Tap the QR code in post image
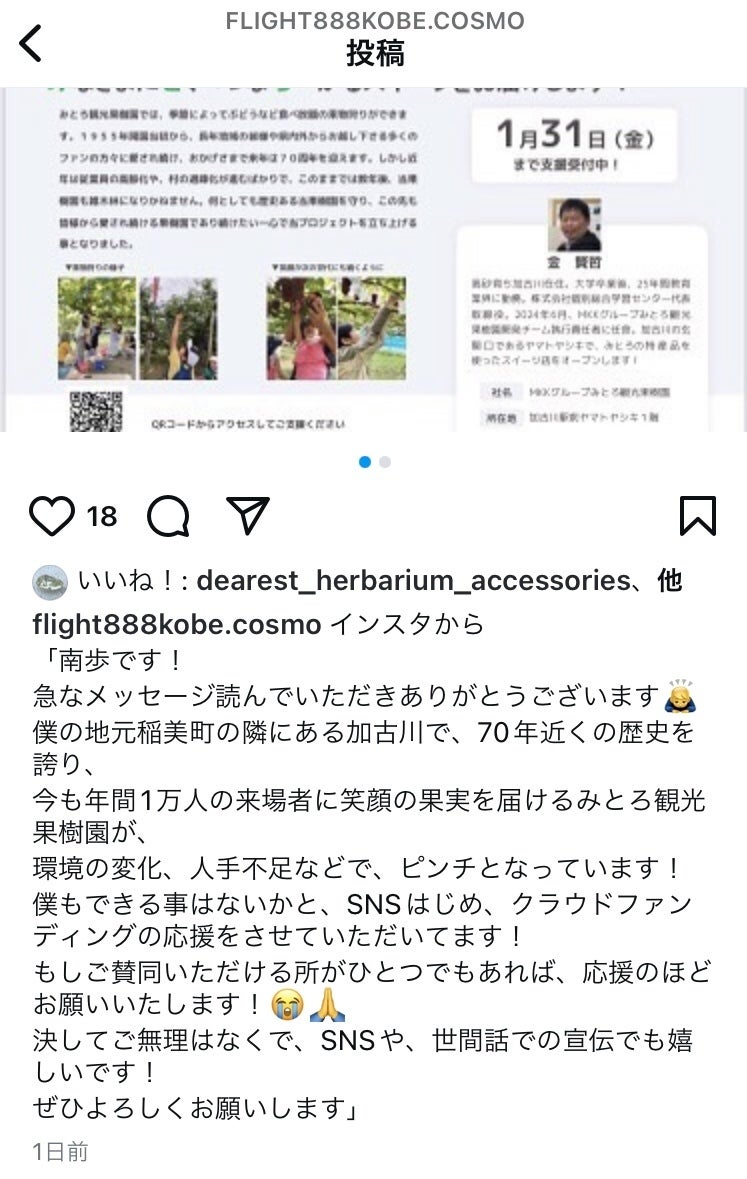747x1179 pixels. [96, 411]
